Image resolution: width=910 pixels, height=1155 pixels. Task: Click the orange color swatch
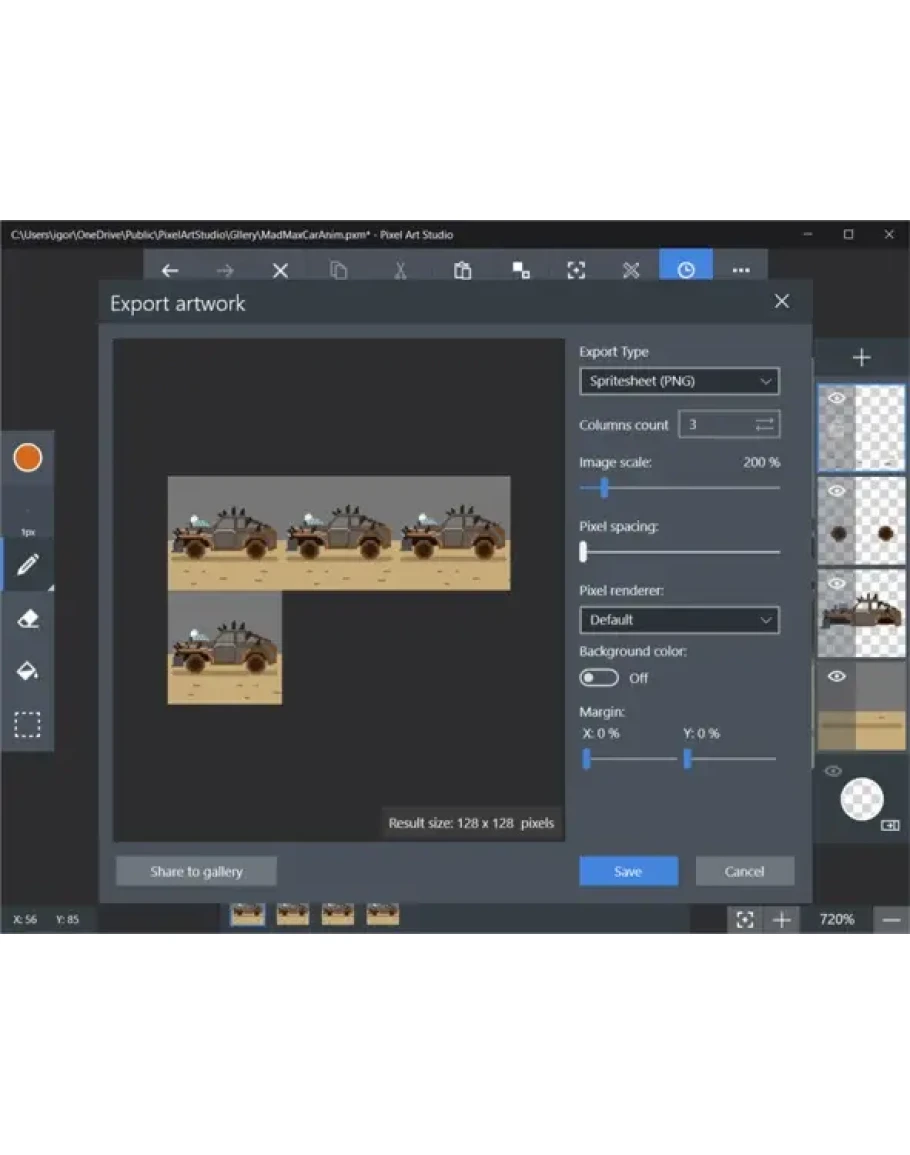[x=27, y=458]
